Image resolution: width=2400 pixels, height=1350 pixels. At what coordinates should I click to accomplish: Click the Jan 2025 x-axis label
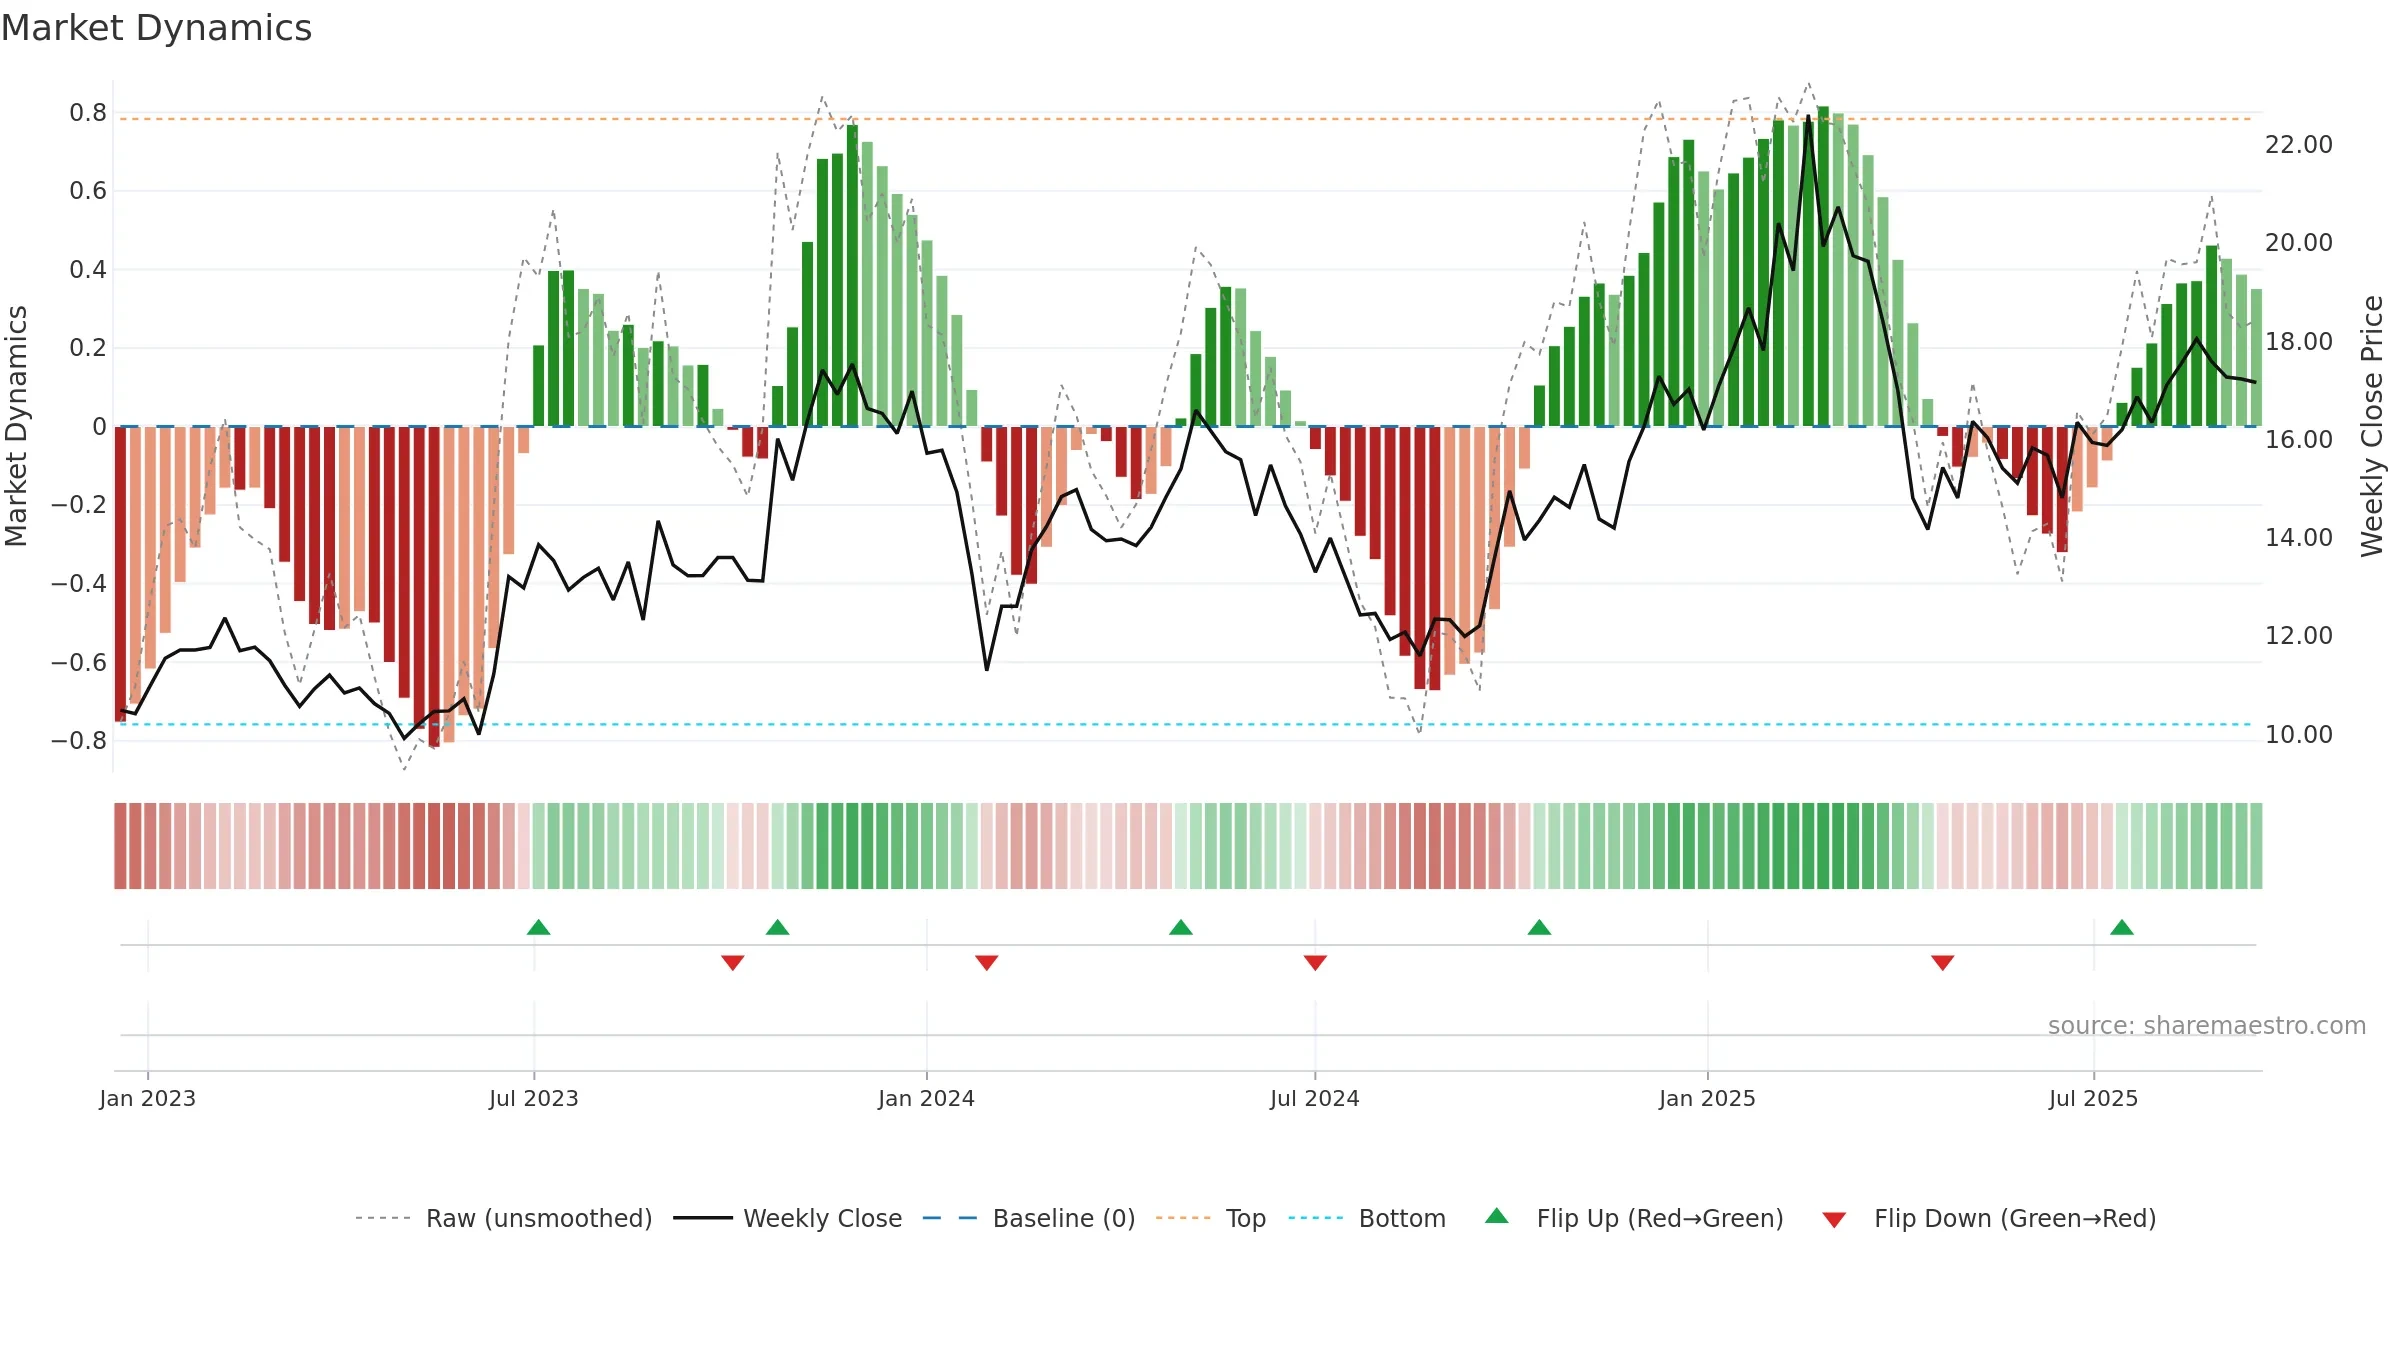1708,1098
